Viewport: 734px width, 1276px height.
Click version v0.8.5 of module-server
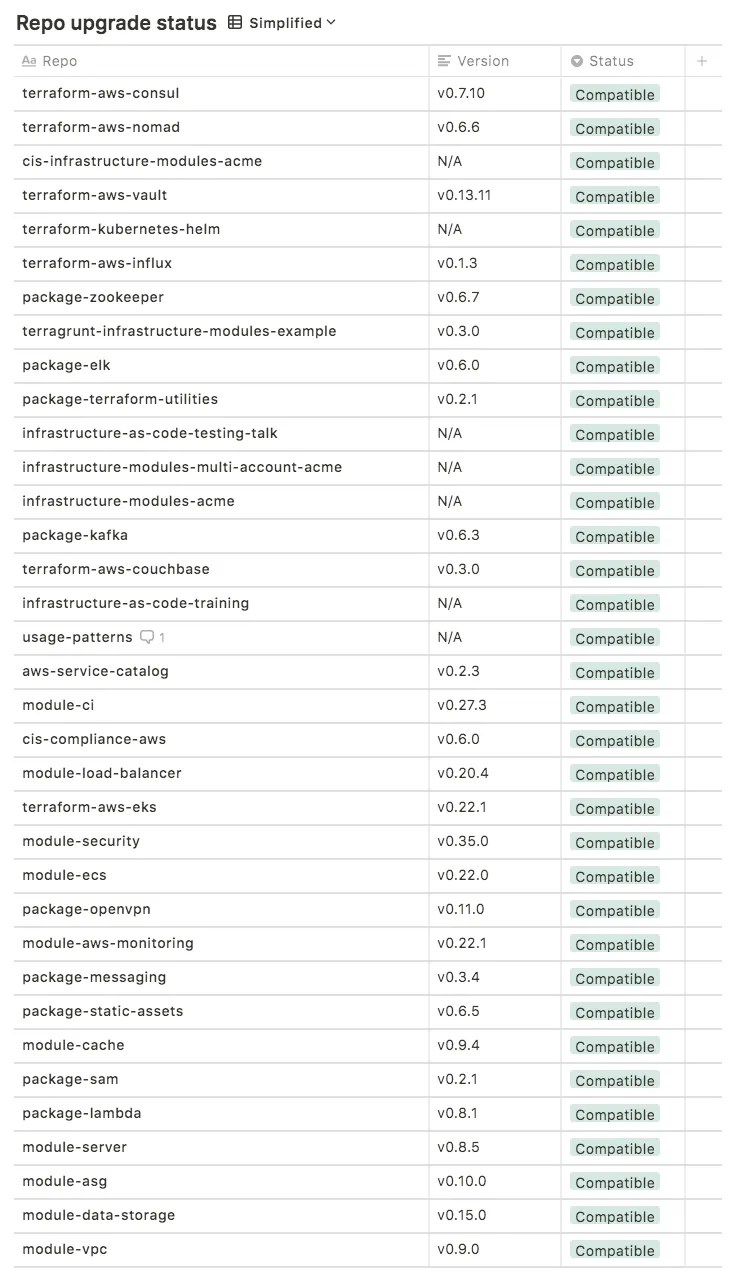coord(458,1147)
